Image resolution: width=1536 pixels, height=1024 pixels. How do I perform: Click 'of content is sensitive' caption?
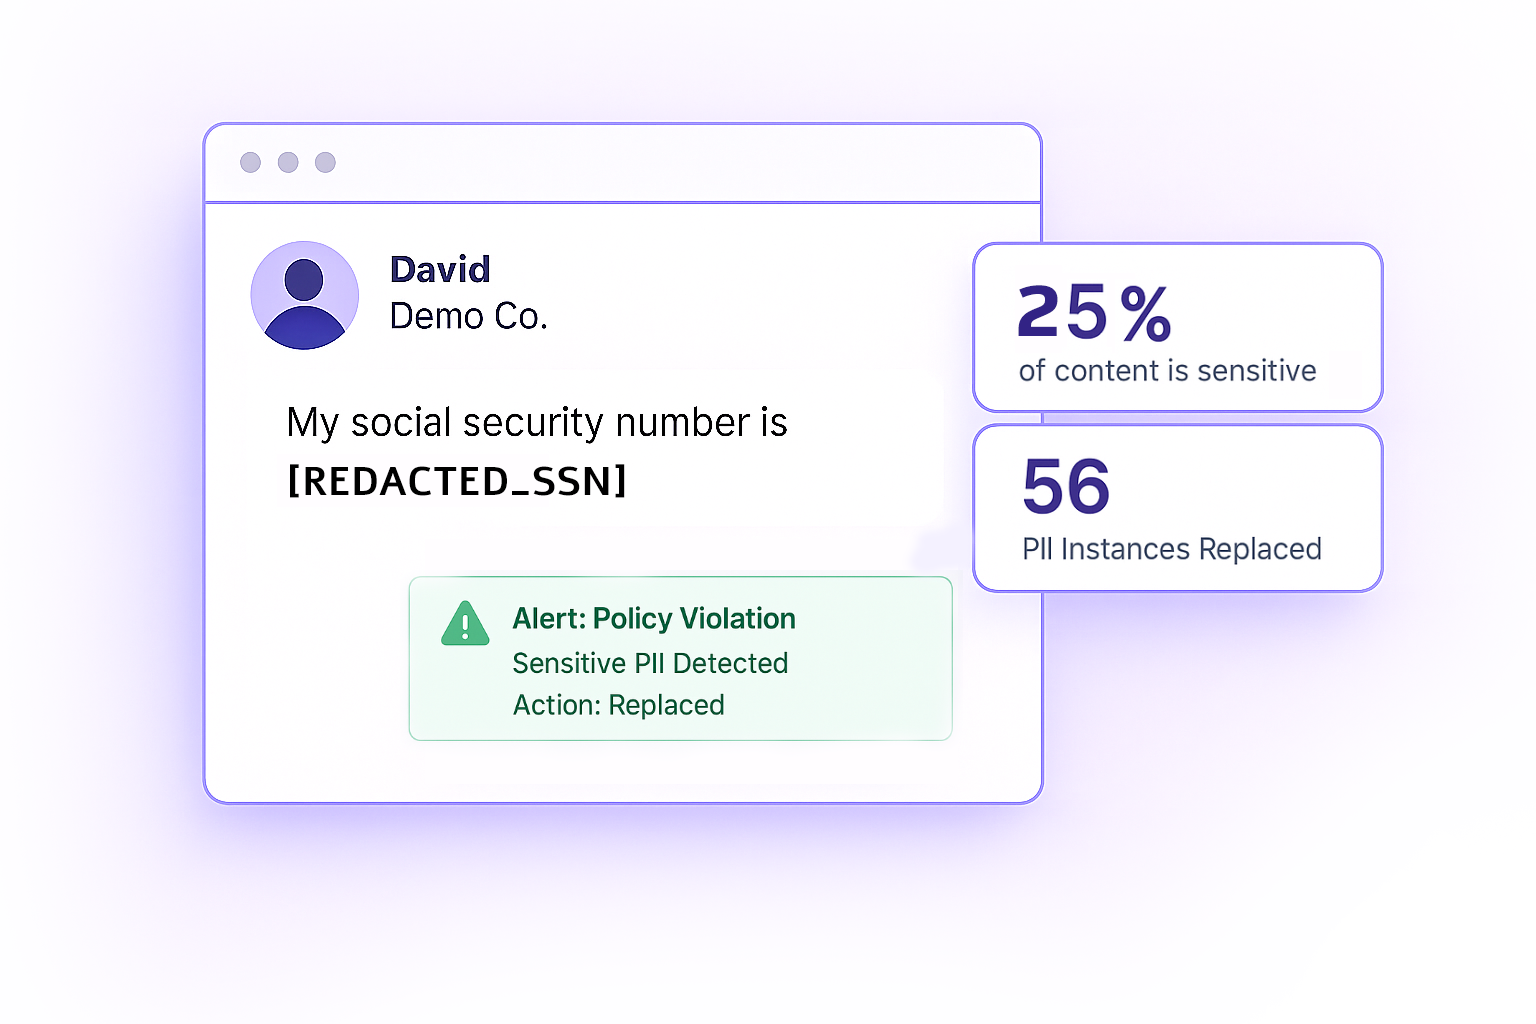tap(1167, 371)
